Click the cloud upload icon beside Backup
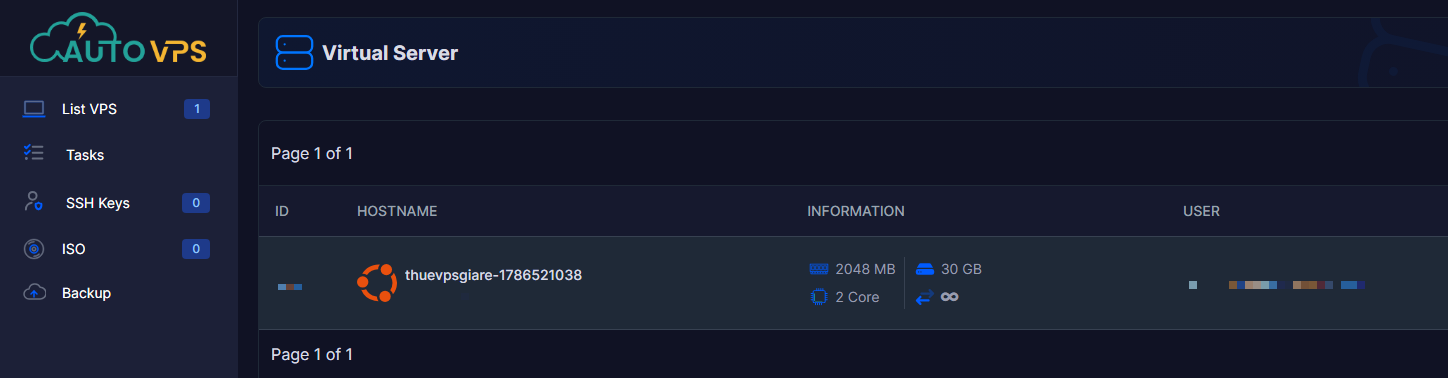The image size is (1448, 378). pyautogui.click(x=35, y=292)
